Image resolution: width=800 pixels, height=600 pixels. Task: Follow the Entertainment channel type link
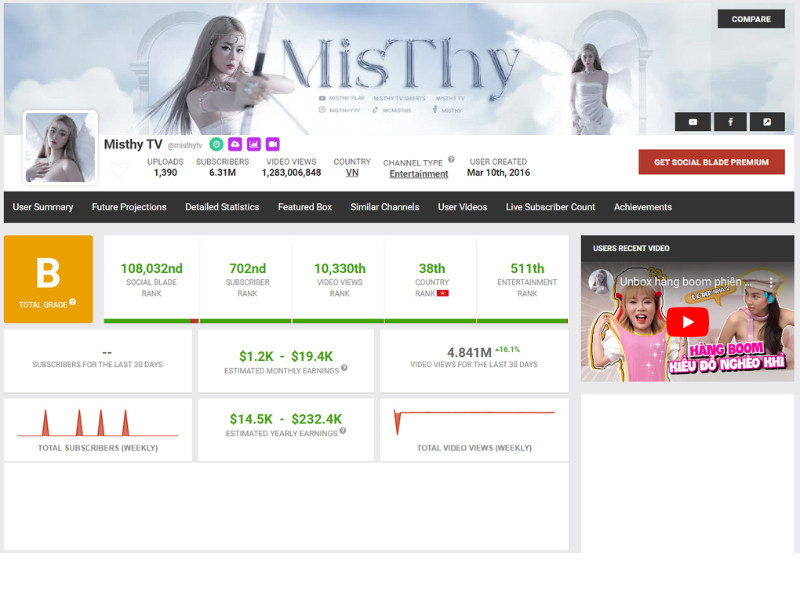418,174
